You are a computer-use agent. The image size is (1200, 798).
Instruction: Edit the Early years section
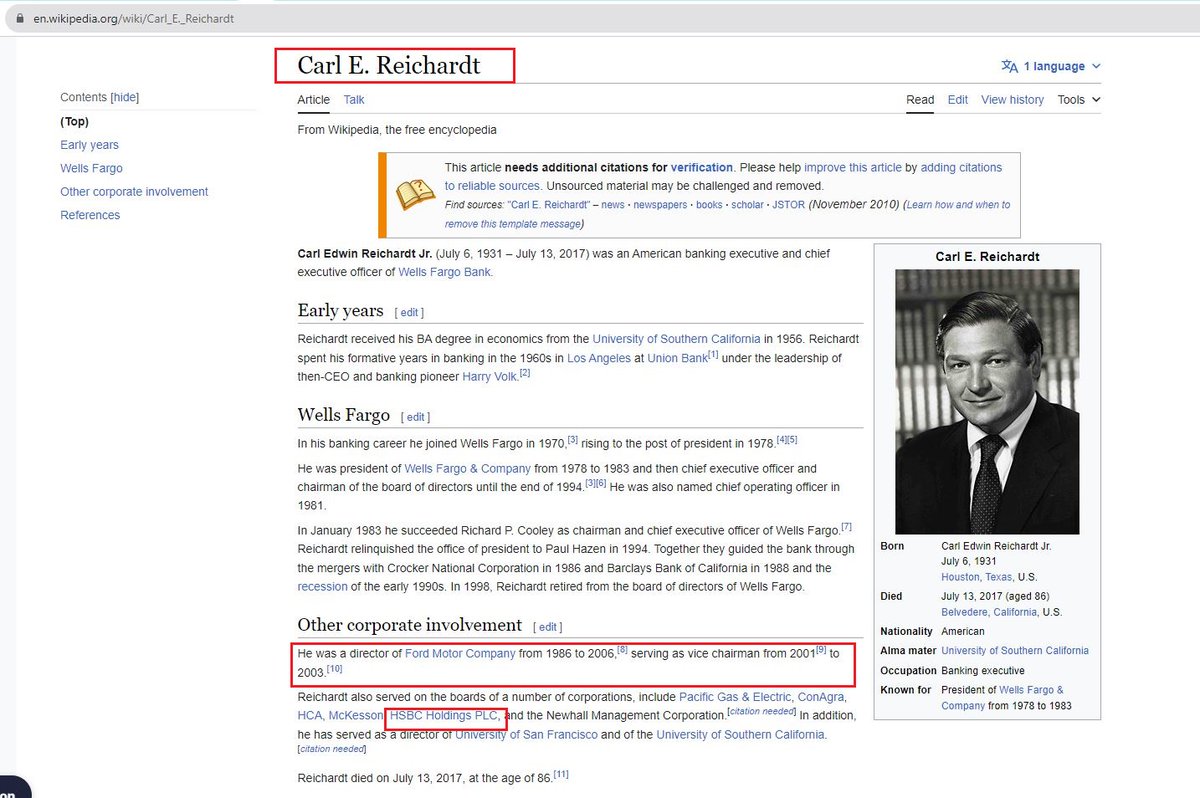point(410,313)
